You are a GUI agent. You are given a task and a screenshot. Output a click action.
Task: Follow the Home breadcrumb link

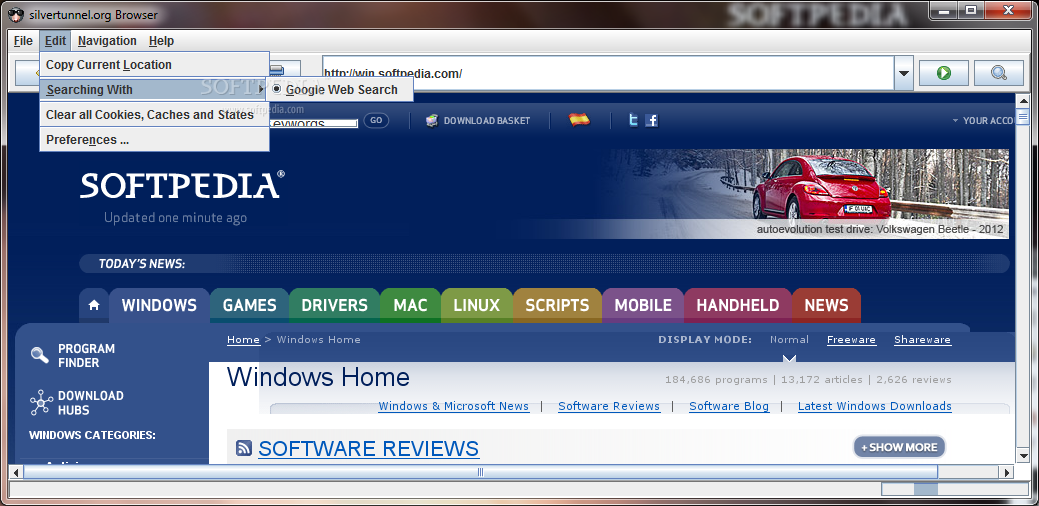(243, 340)
